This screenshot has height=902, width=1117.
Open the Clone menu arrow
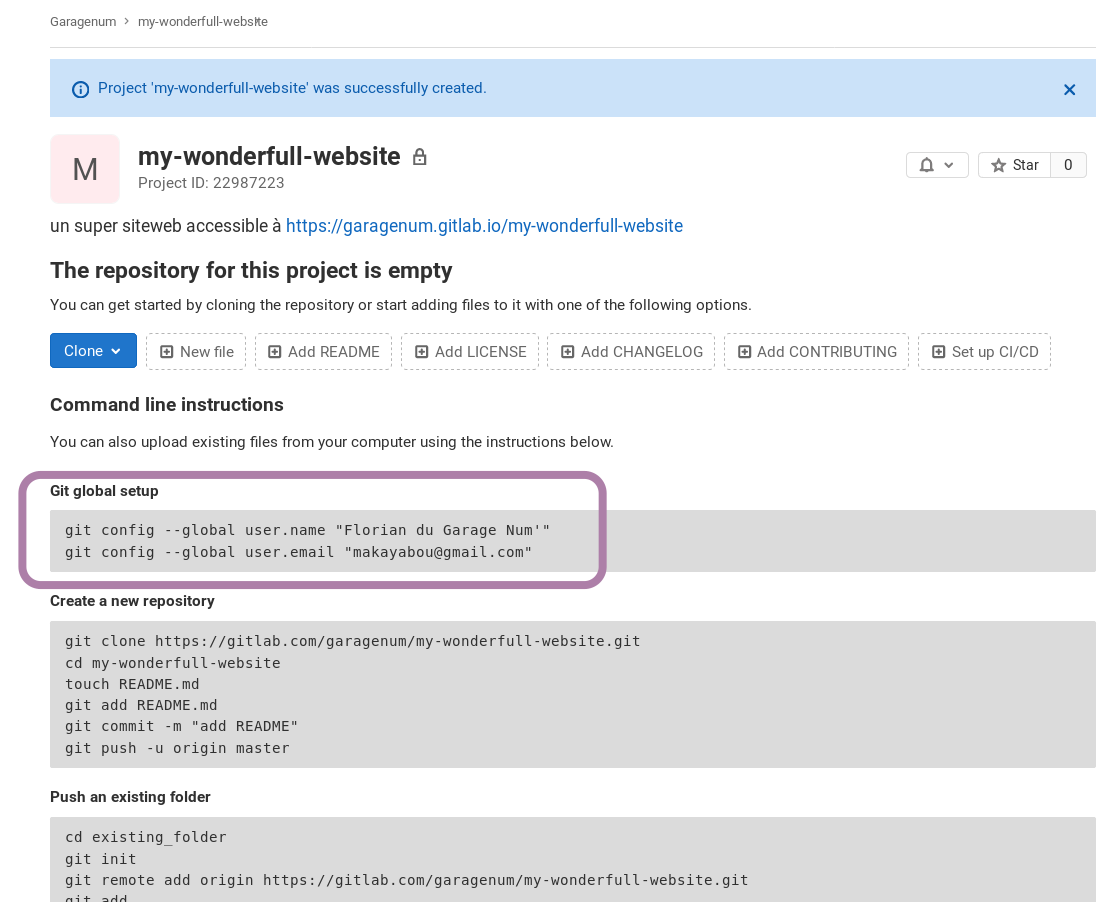113,351
